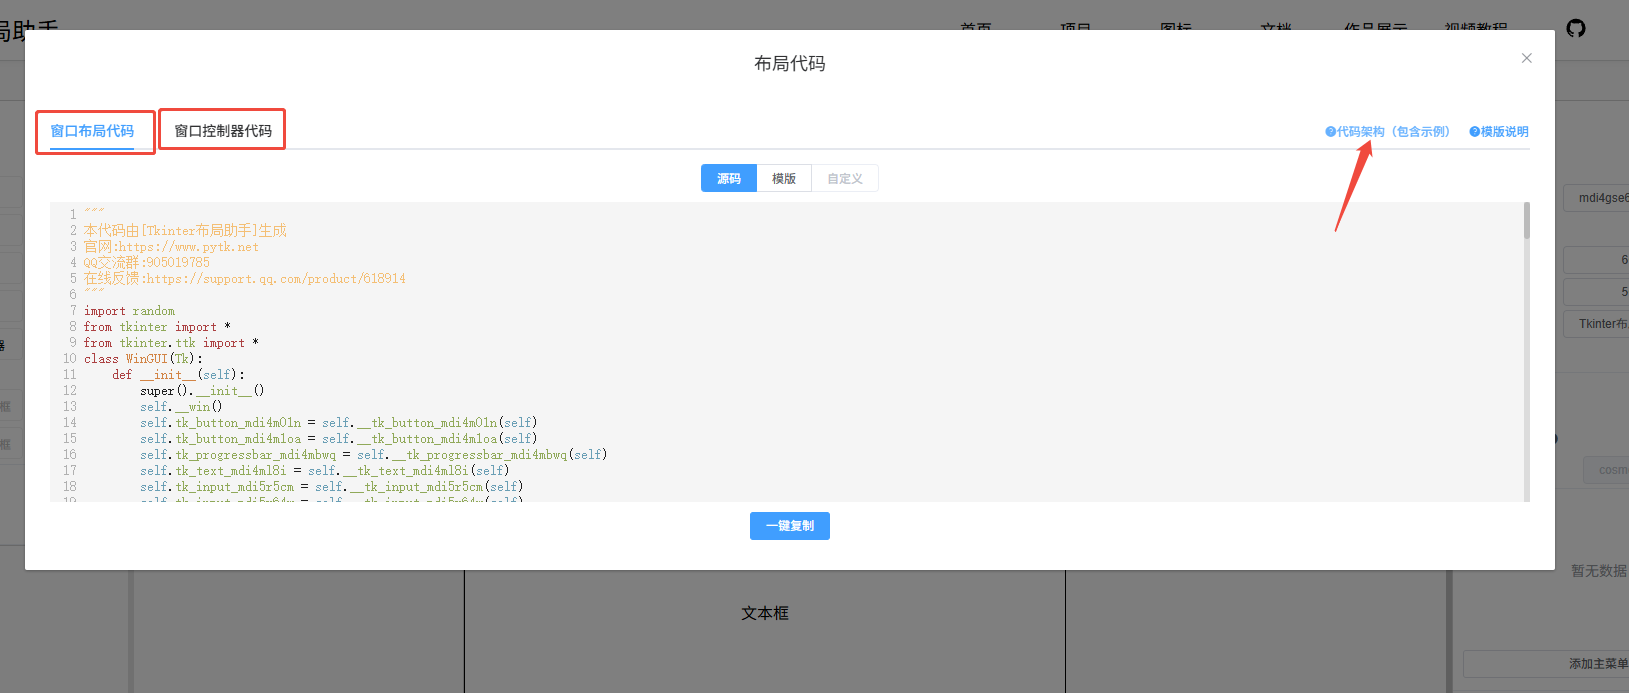Click the 在线反馈 support URL line
Screen dimensions: 1629x693
(x=245, y=279)
